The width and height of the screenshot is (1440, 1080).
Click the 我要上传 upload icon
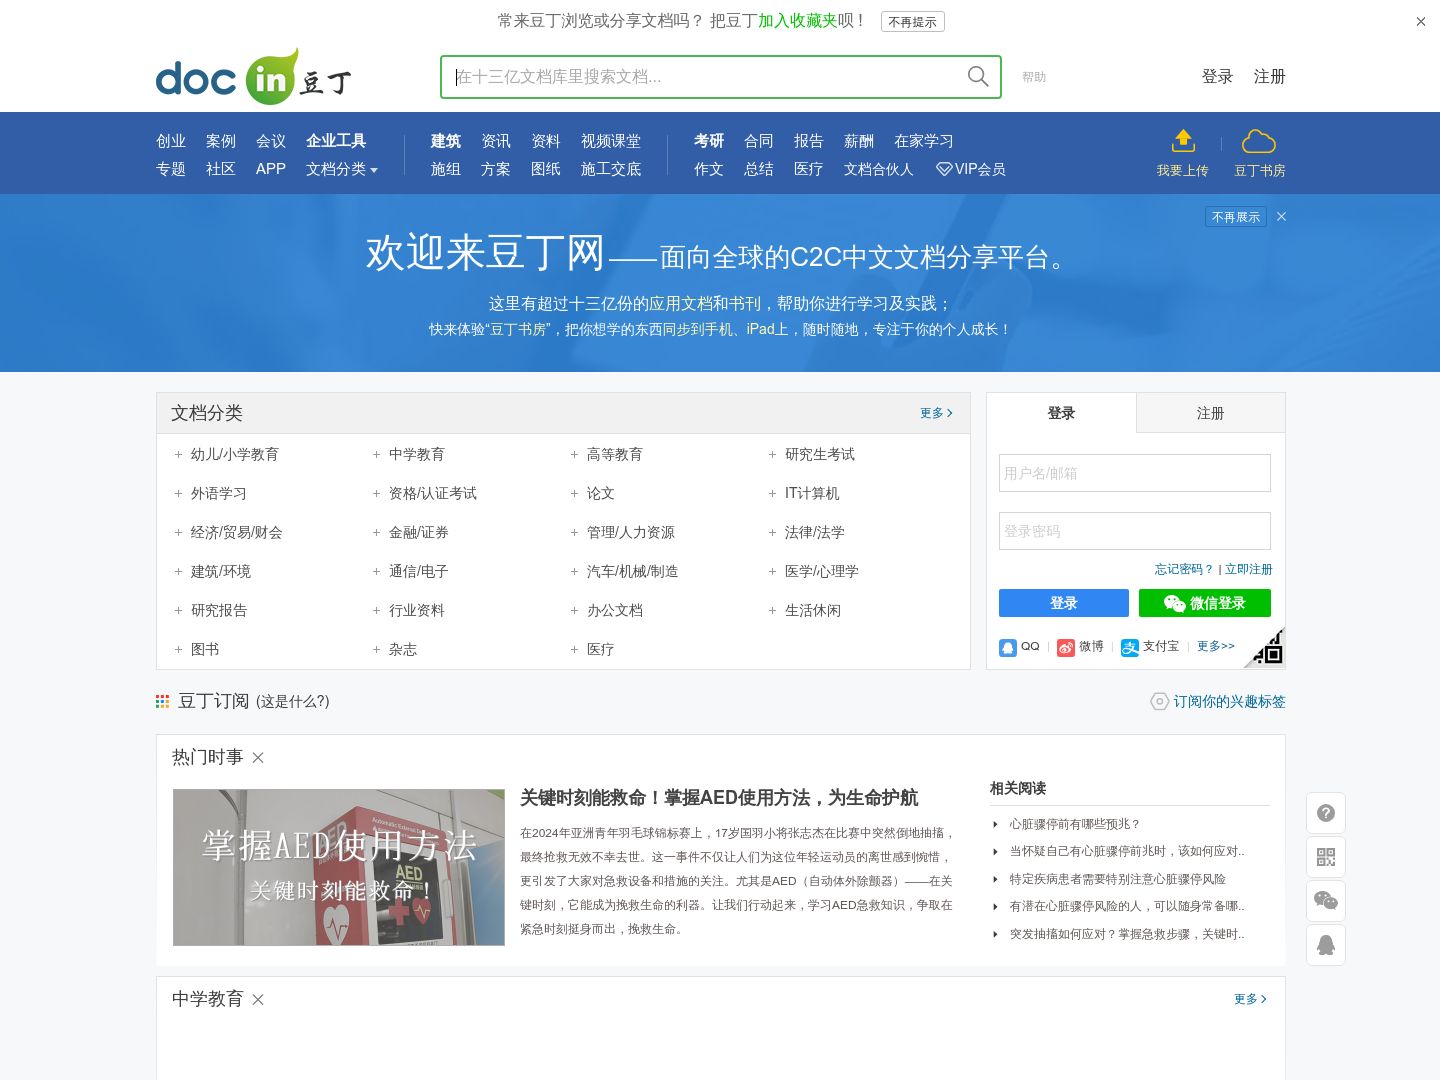point(1183,141)
